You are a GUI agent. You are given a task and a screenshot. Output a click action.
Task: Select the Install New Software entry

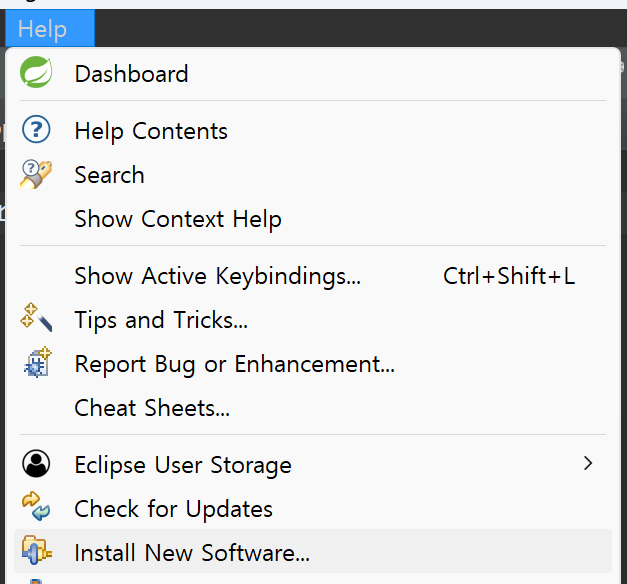tap(192, 553)
